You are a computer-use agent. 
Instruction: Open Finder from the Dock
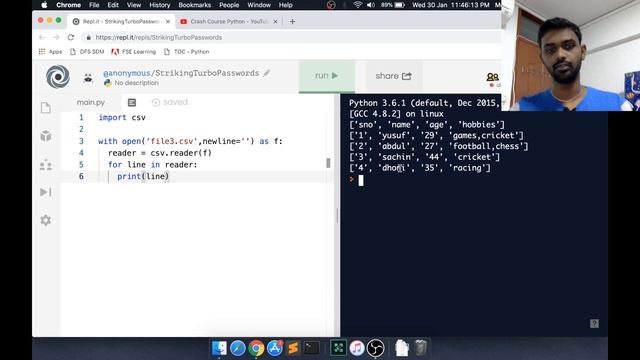[219, 348]
